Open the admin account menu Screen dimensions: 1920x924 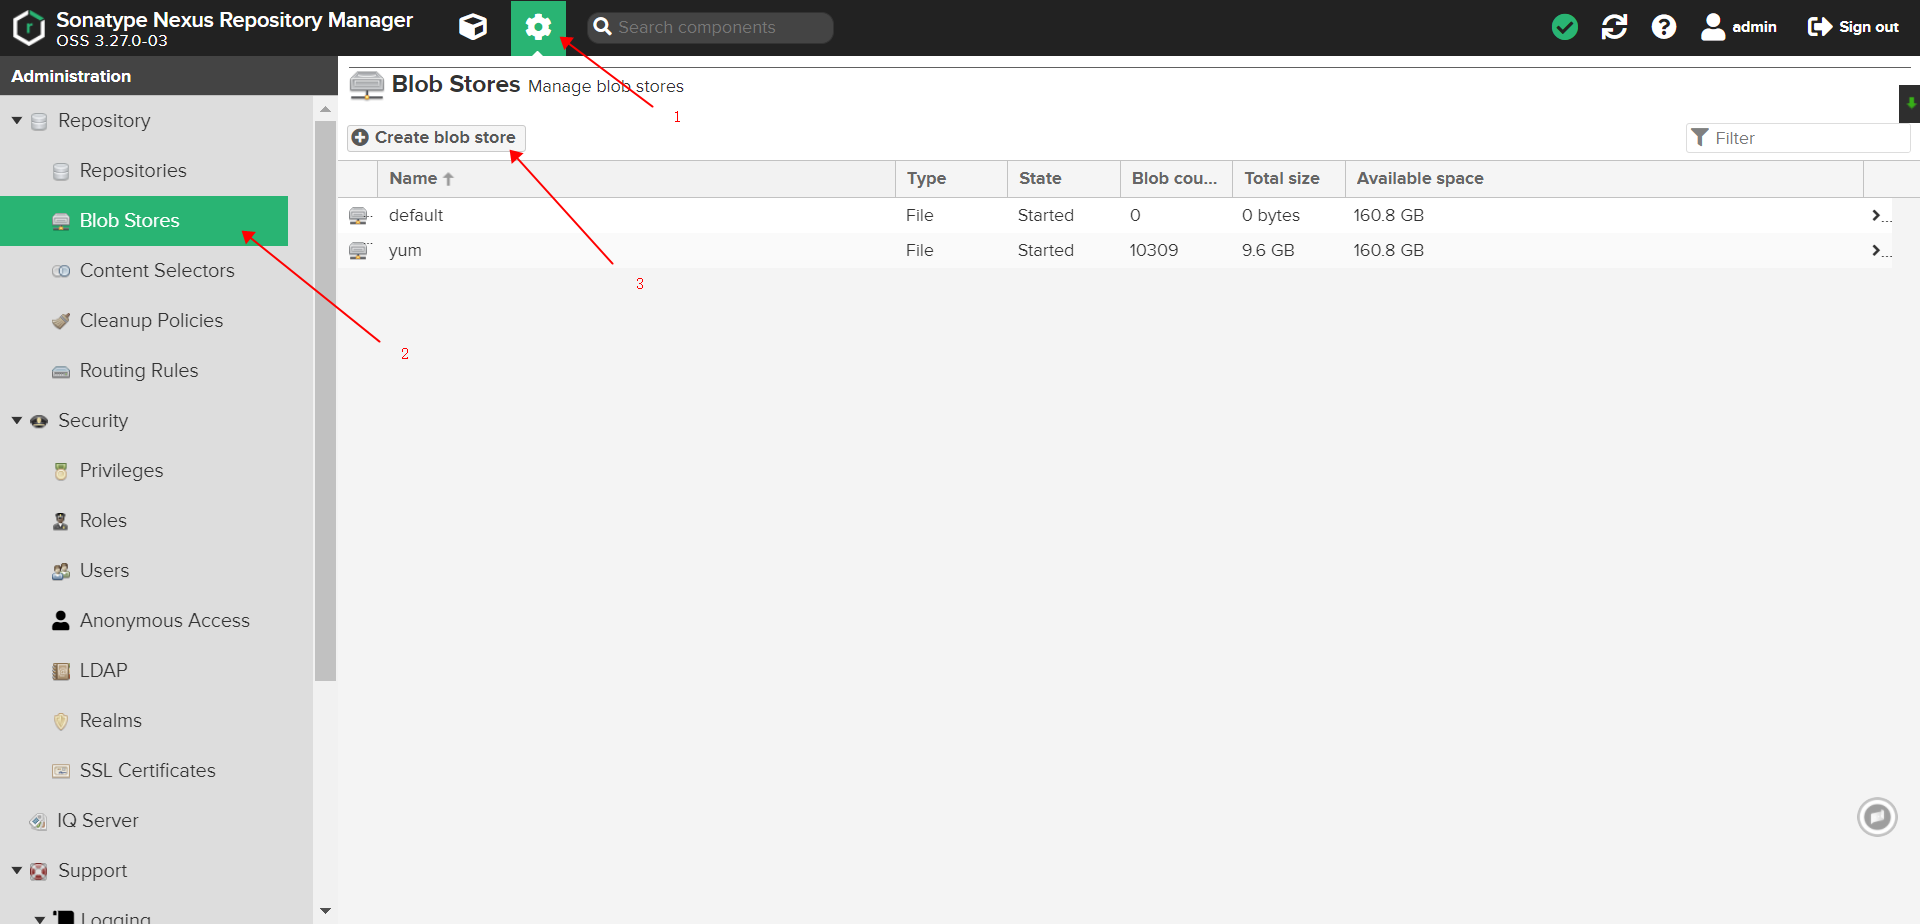point(1738,27)
